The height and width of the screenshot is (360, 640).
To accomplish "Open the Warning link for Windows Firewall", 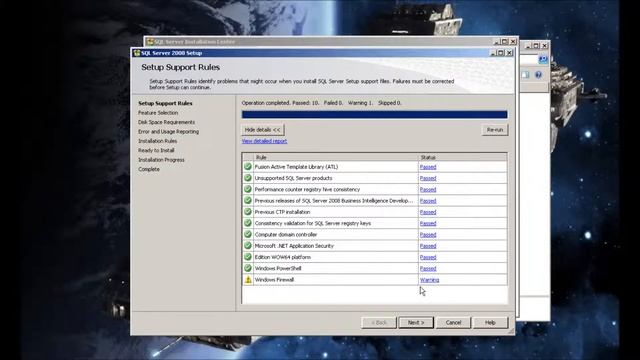I will pyautogui.click(x=429, y=280).
